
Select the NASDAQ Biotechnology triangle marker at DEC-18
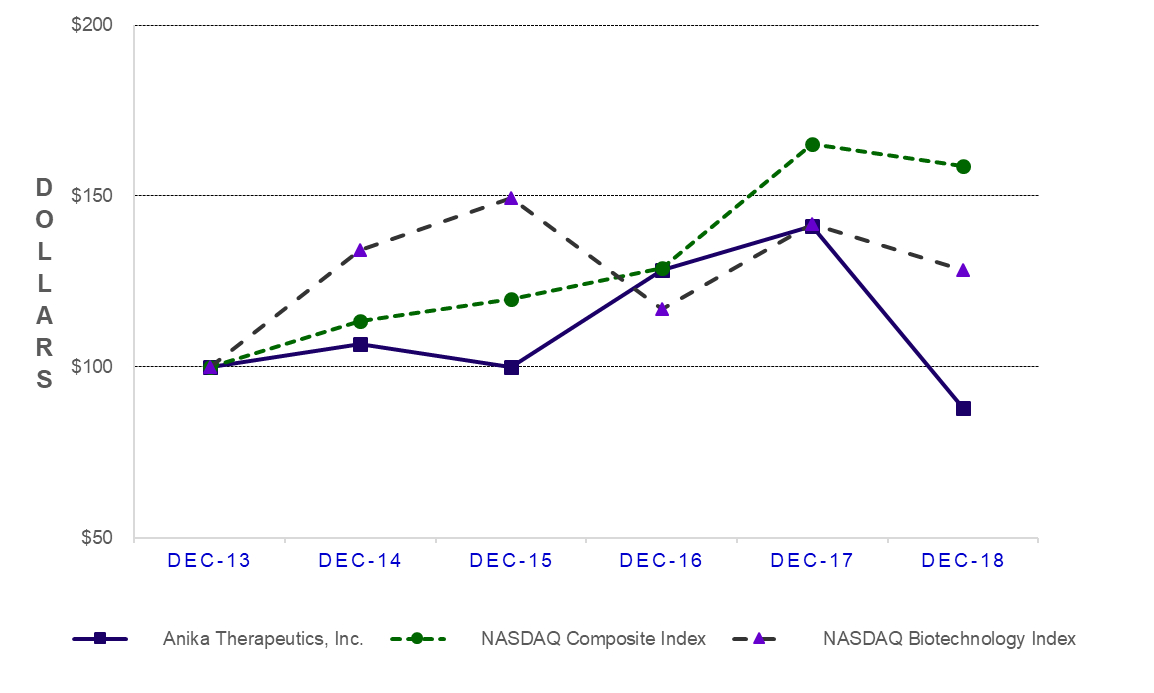[963, 270]
